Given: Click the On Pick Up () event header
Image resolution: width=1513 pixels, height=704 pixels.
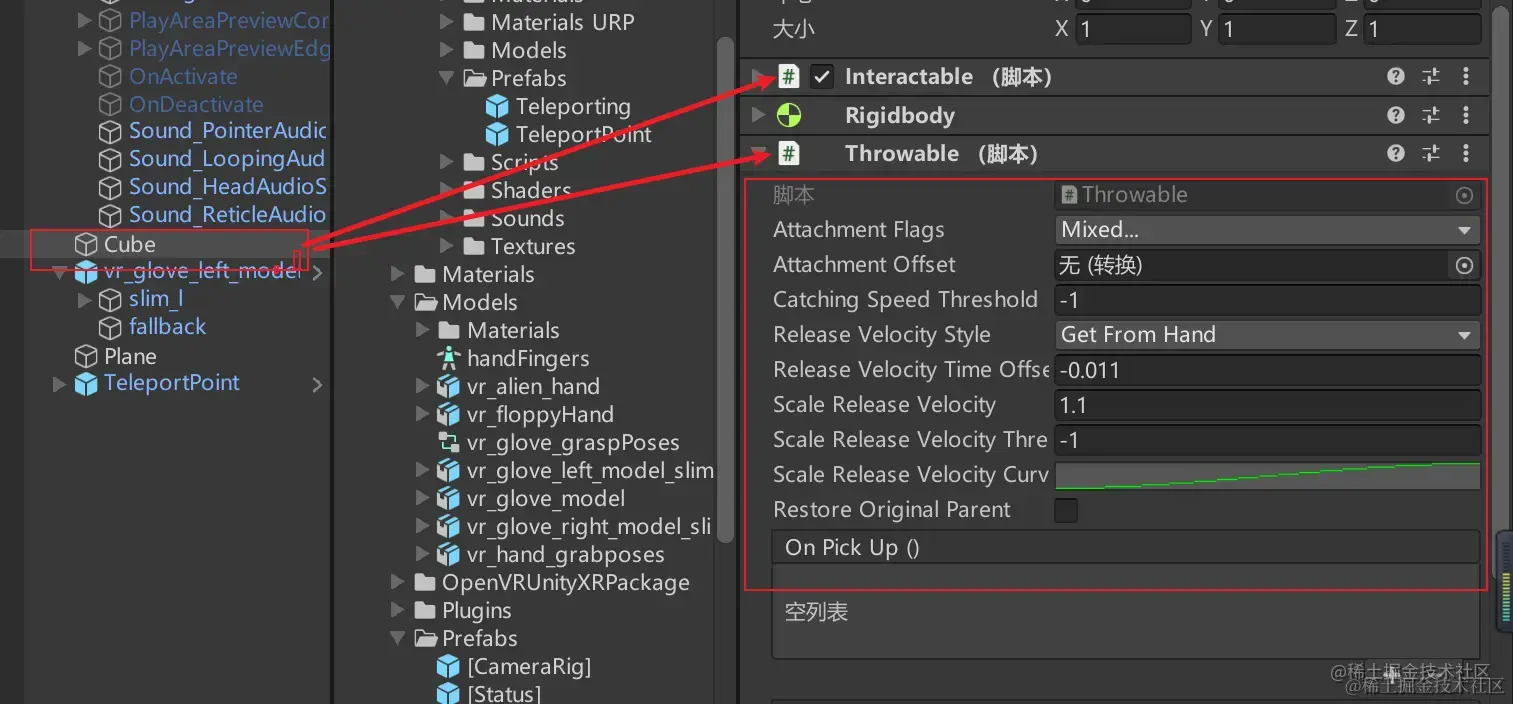Looking at the screenshot, I should coord(1125,547).
